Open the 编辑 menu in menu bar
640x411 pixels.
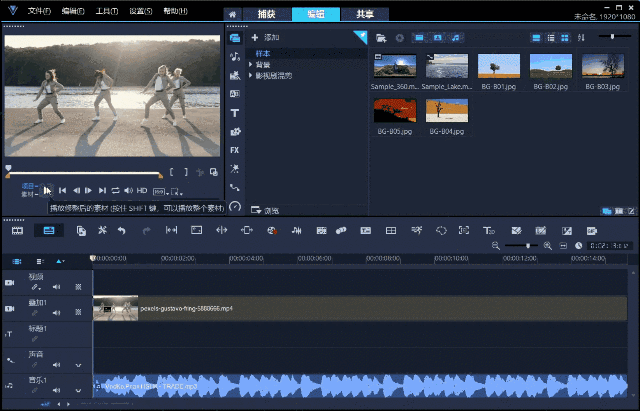pos(73,11)
